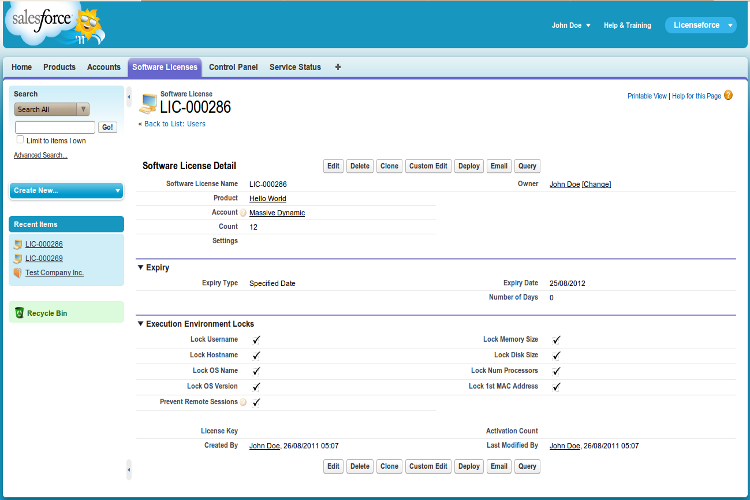This screenshot has height=500, width=750.
Task: Open Help & Training link
Action: [627, 25]
